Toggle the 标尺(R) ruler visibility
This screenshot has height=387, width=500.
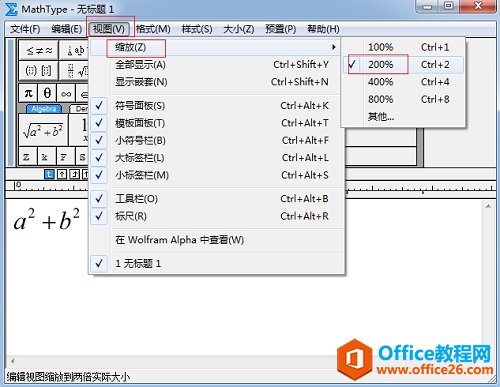(x=217, y=216)
